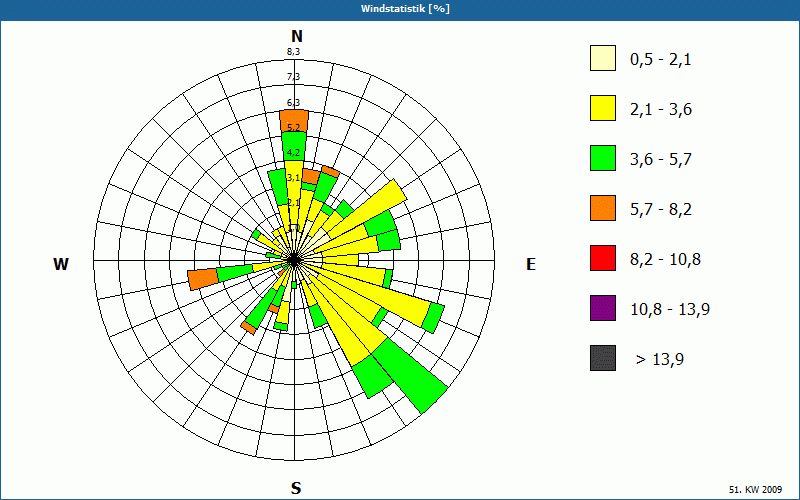Click the dark gray > 13,9 legend swatch

pos(603,358)
